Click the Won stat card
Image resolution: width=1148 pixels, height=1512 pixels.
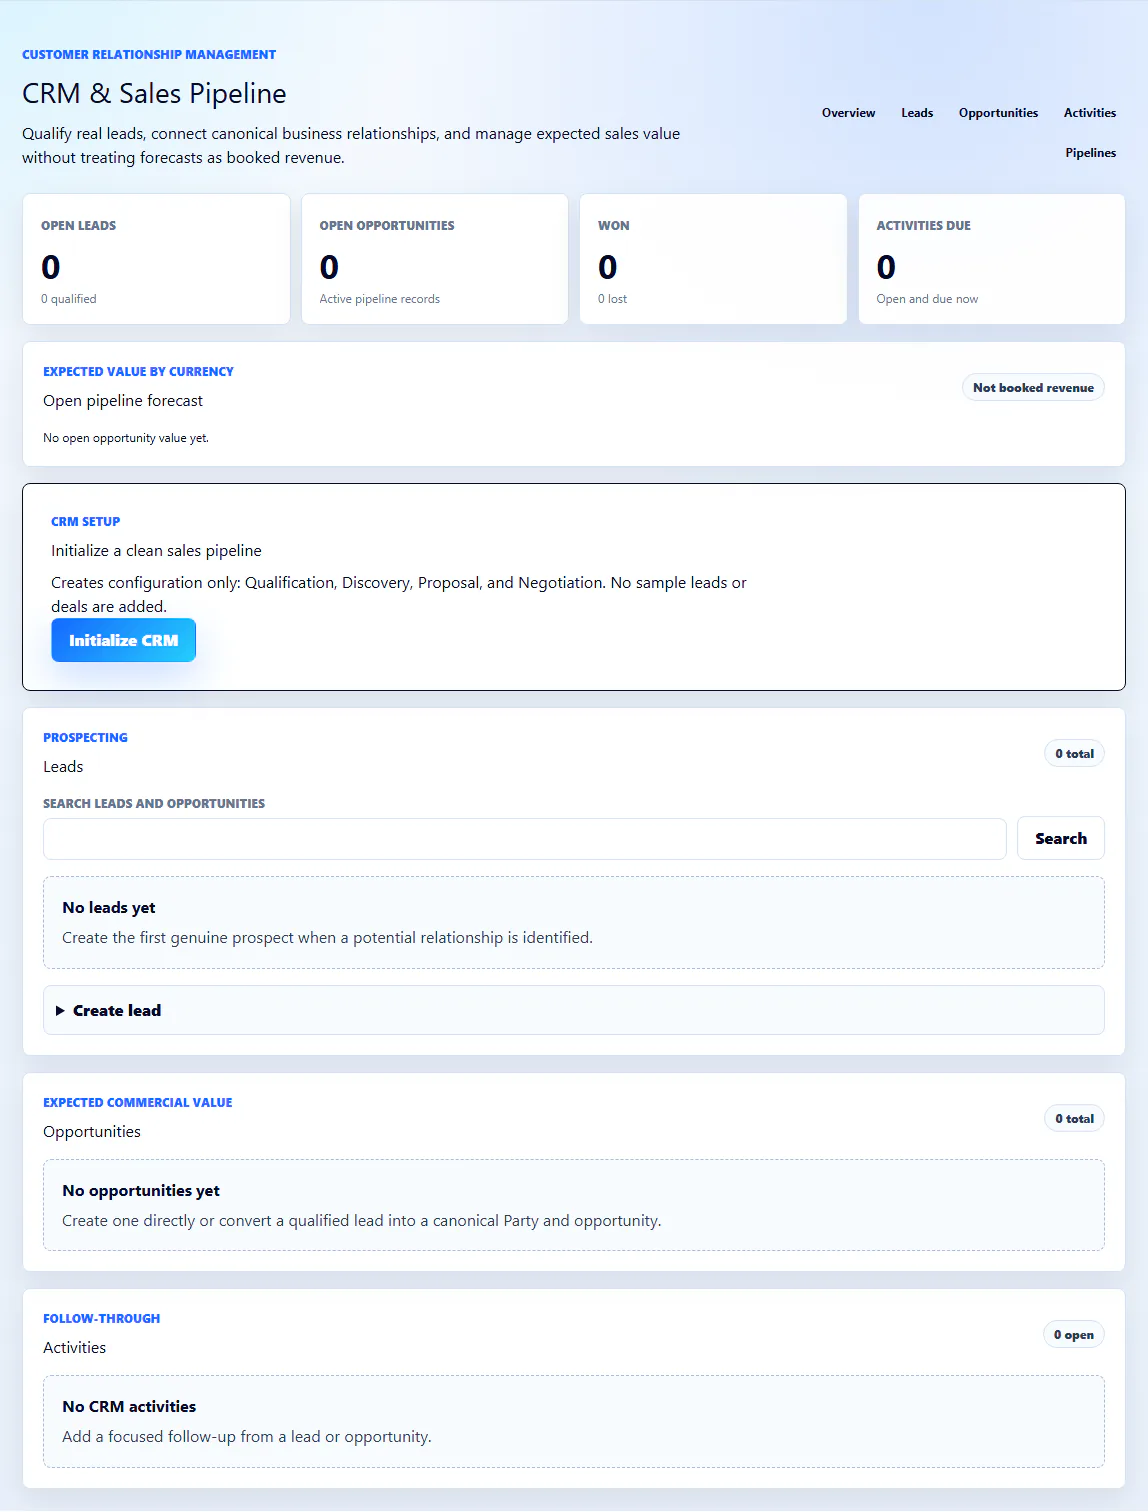(x=713, y=259)
